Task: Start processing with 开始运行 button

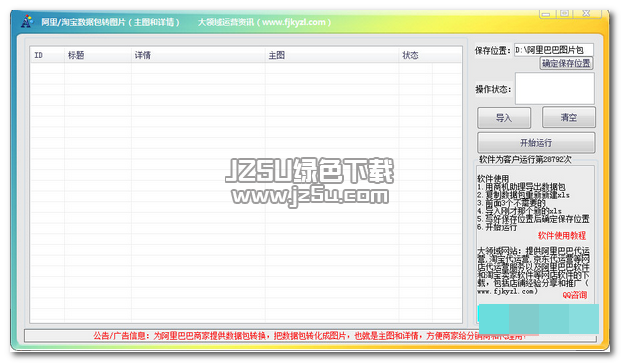Action: tap(536, 143)
